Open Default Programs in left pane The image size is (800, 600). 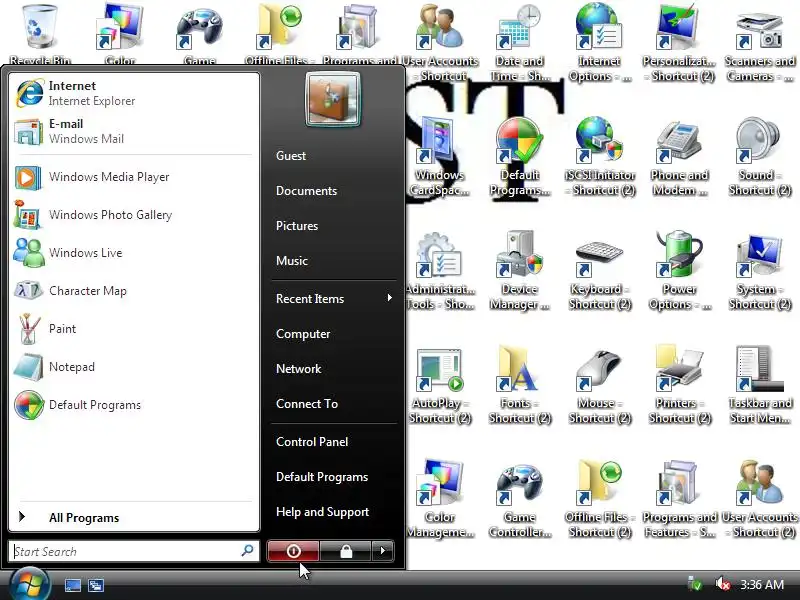[x=134, y=405]
